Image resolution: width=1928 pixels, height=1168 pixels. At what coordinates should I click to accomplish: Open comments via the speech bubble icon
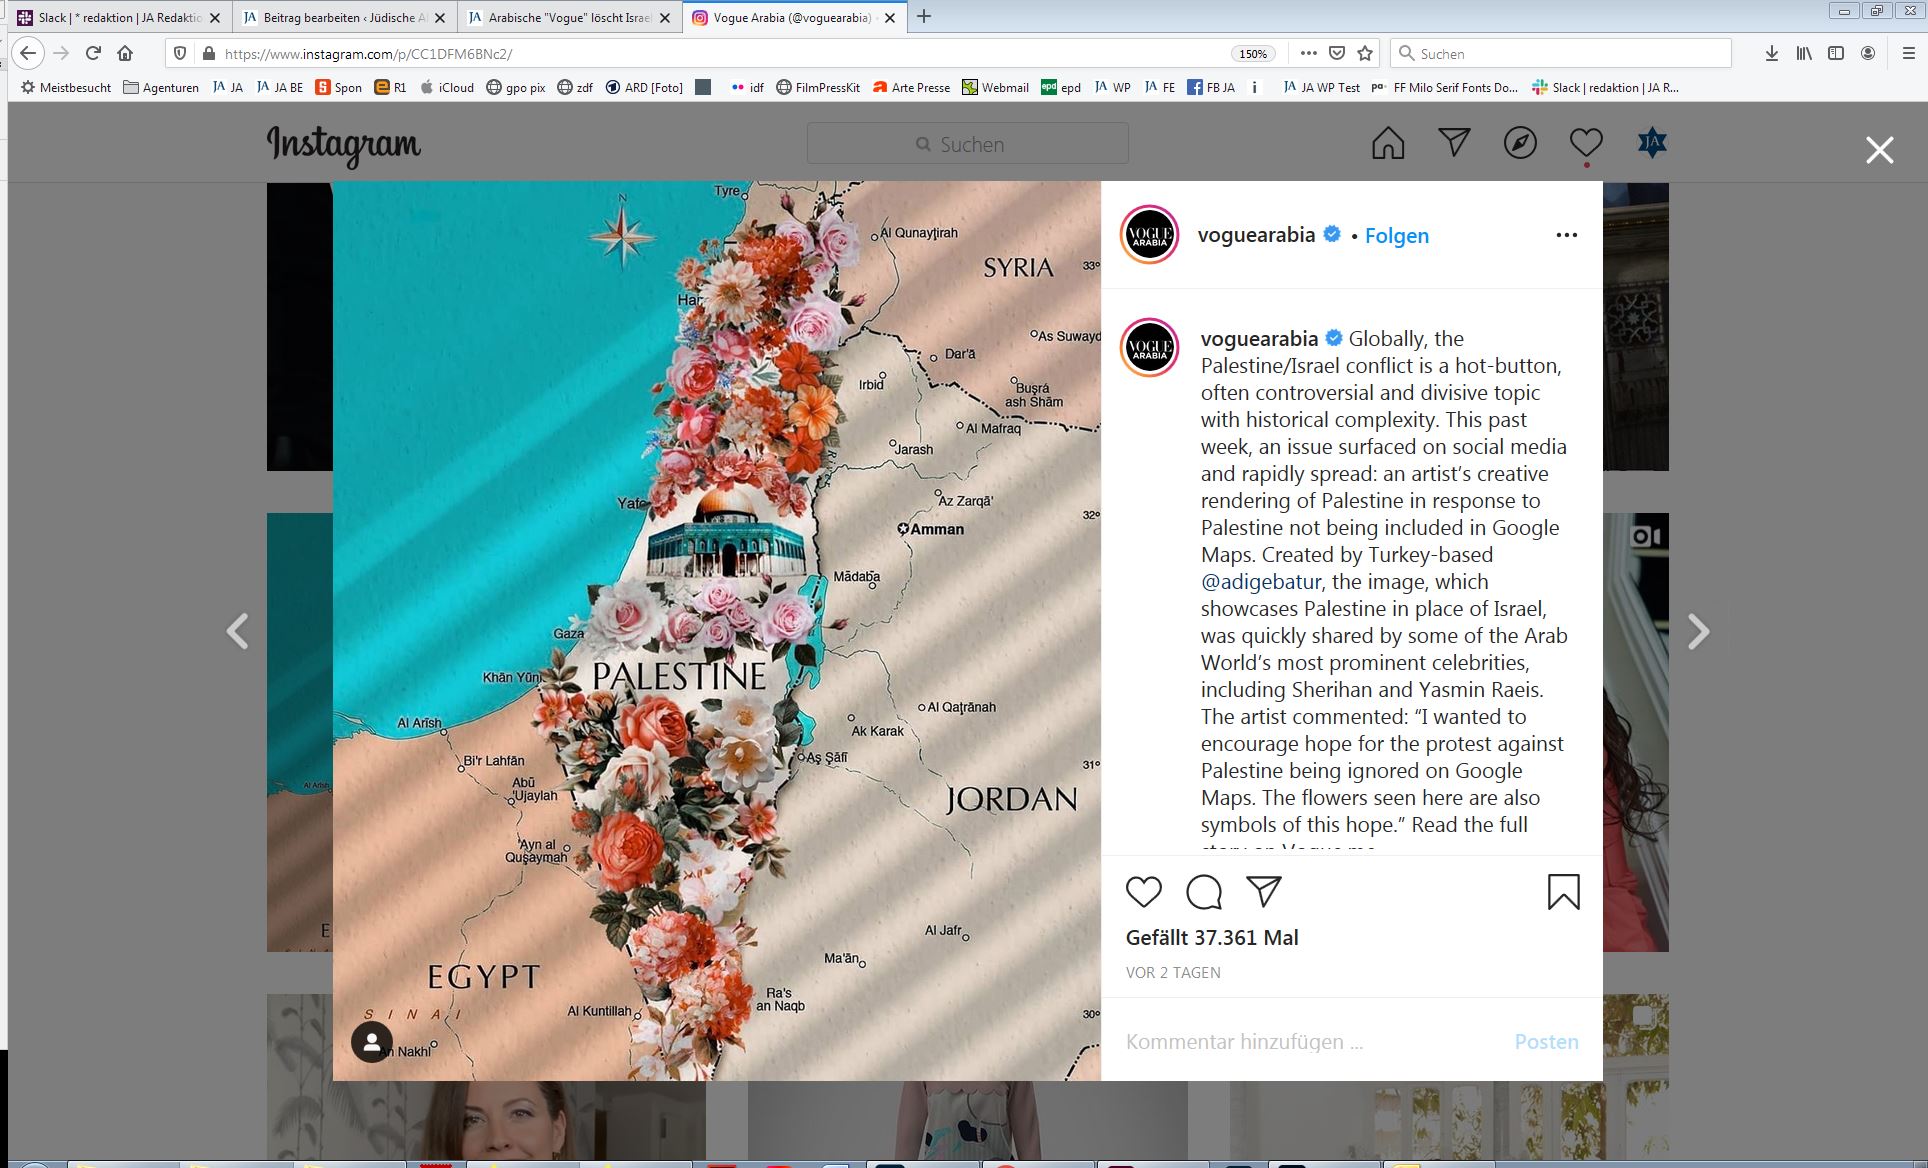point(1204,891)
